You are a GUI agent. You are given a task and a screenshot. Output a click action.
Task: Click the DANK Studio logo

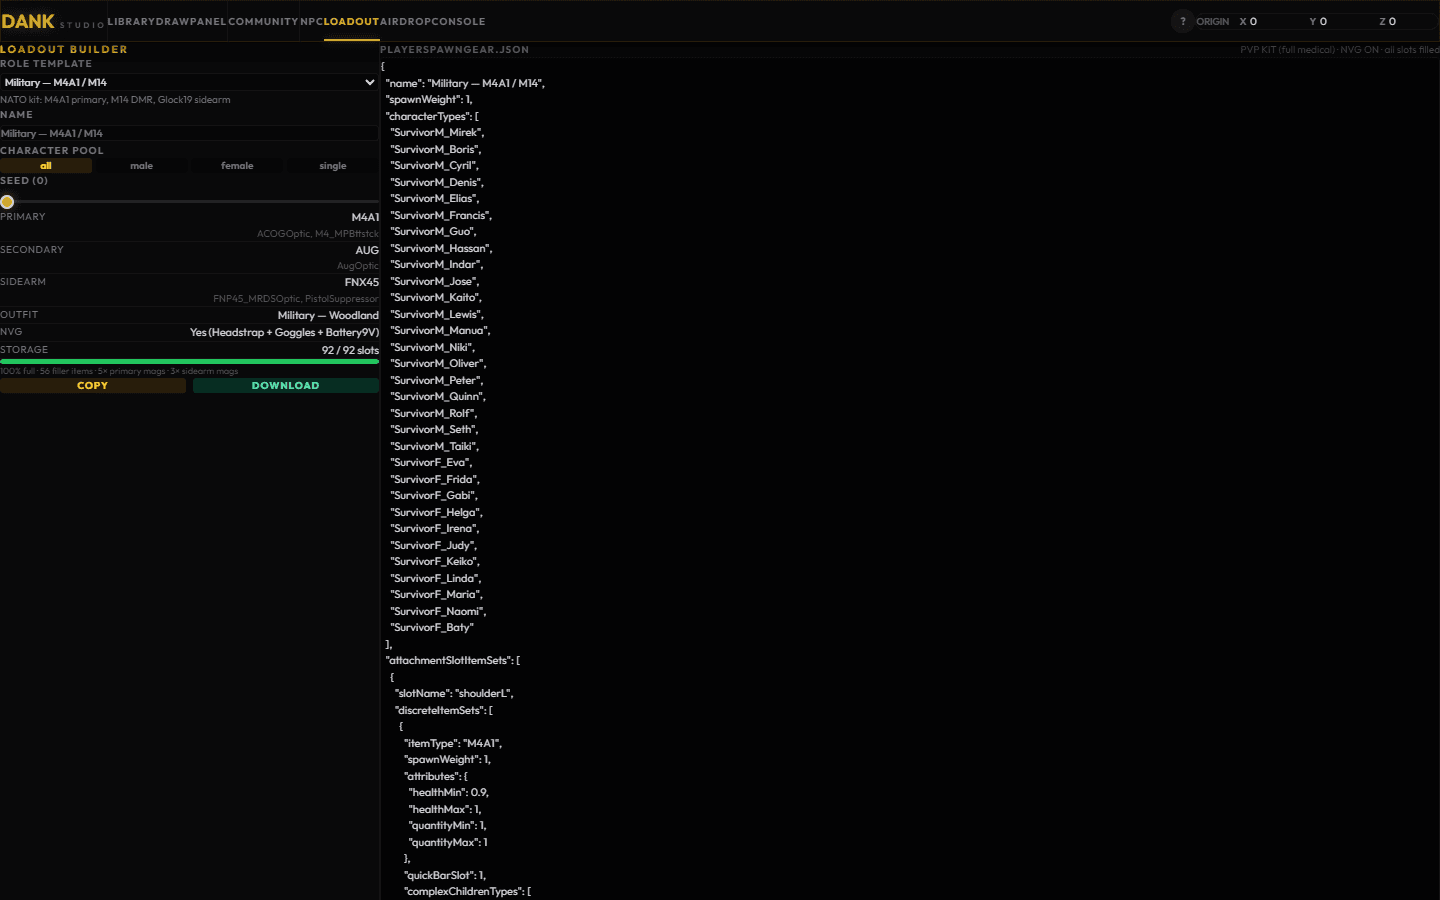[x=52, y=21]
